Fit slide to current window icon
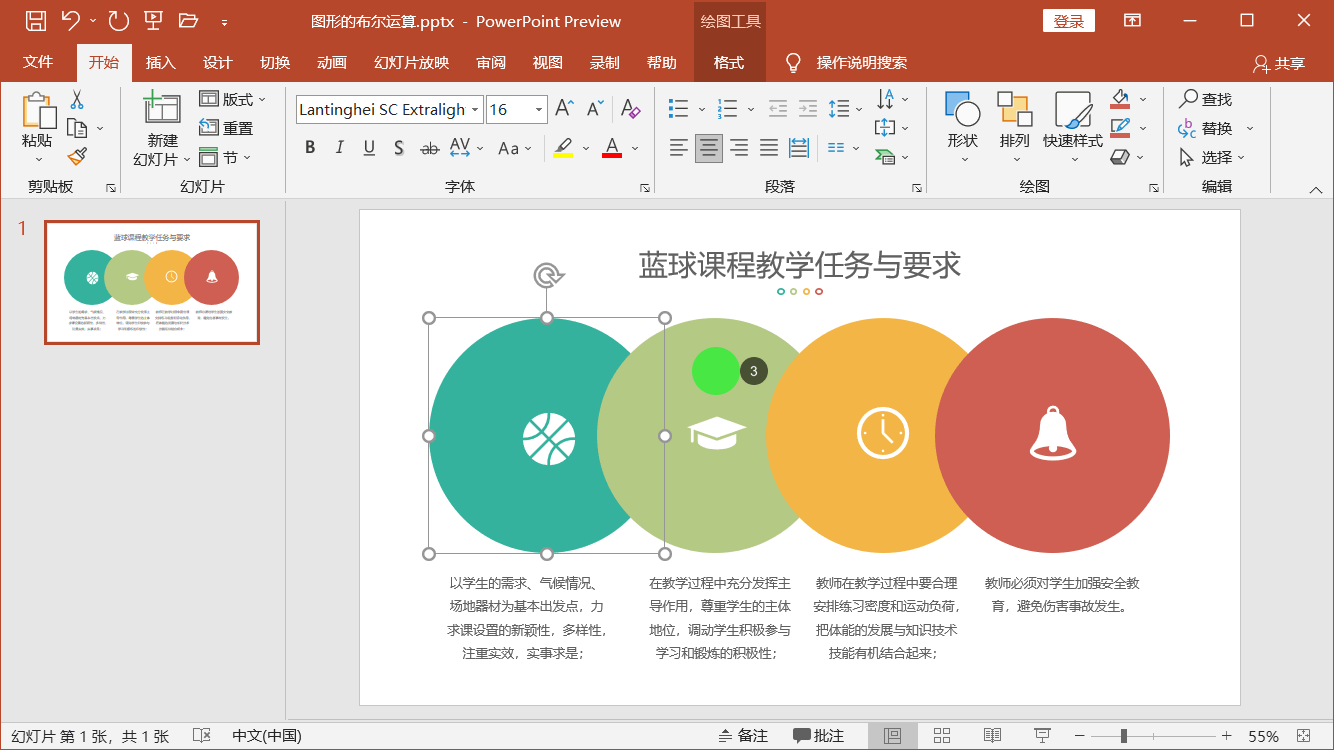Viewport: 1334px width, 750px height. click(x=1303, y=736)
